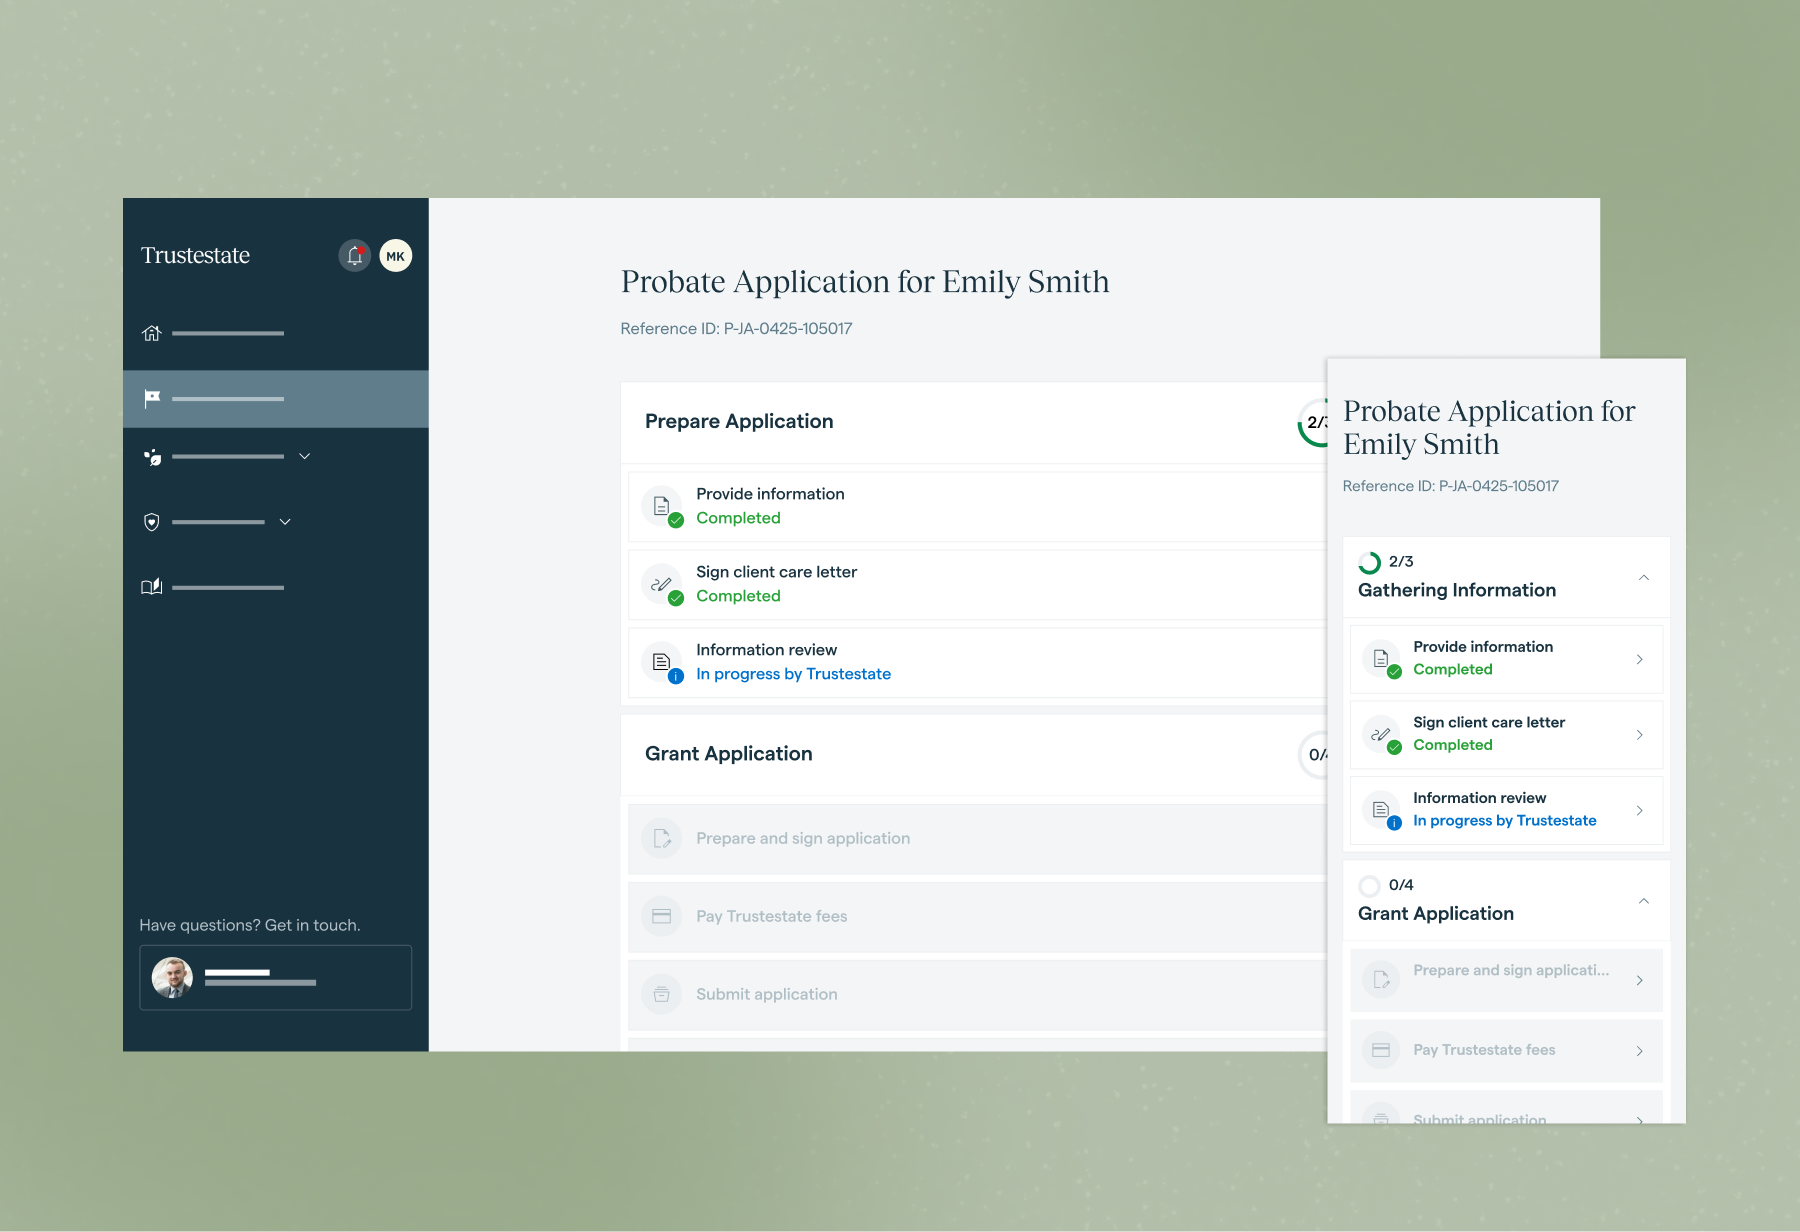Click the MK user avatar
Image resolution: width=1800 pixels, height=1232 pixels.
[396, 256]
